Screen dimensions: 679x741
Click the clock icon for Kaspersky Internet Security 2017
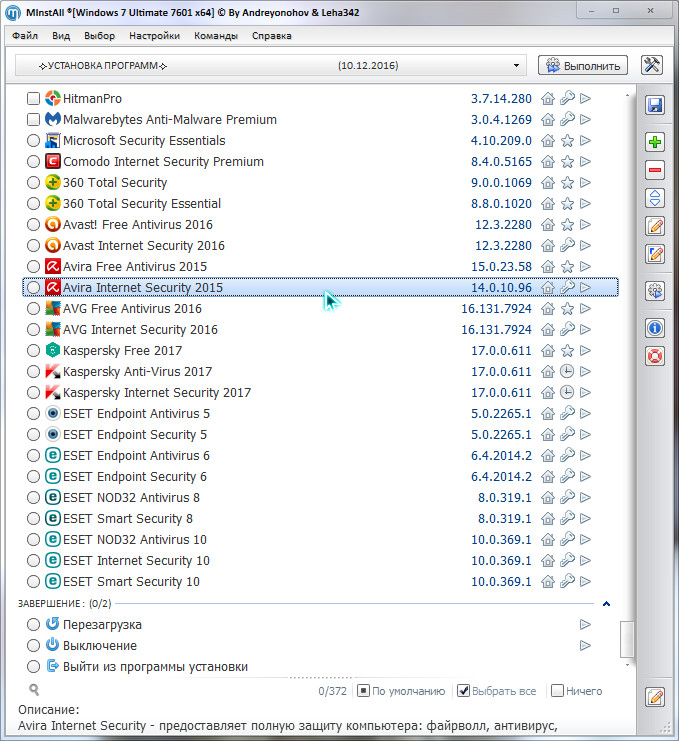pos(567,392)
